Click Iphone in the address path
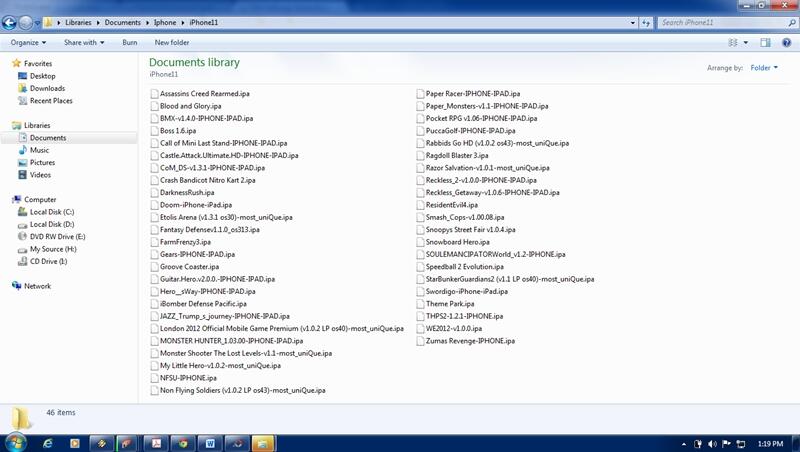The height and width of the screenshot is (452, 800). [x=165, y=23]
